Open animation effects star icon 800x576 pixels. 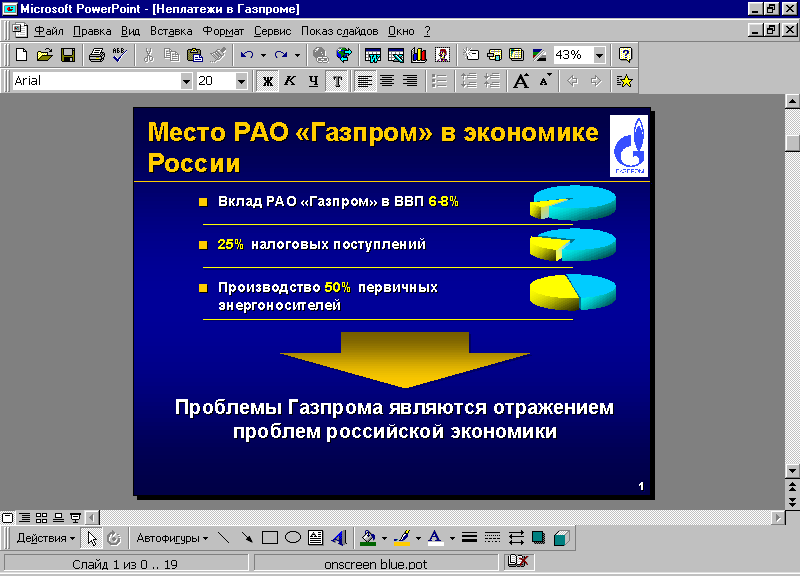(624, 81)
